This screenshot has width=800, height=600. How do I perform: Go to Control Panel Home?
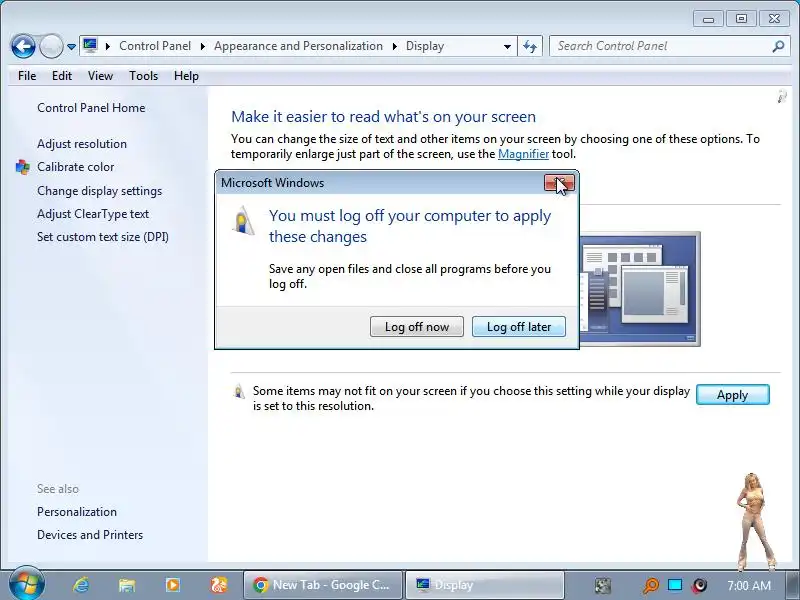(91, 108)
